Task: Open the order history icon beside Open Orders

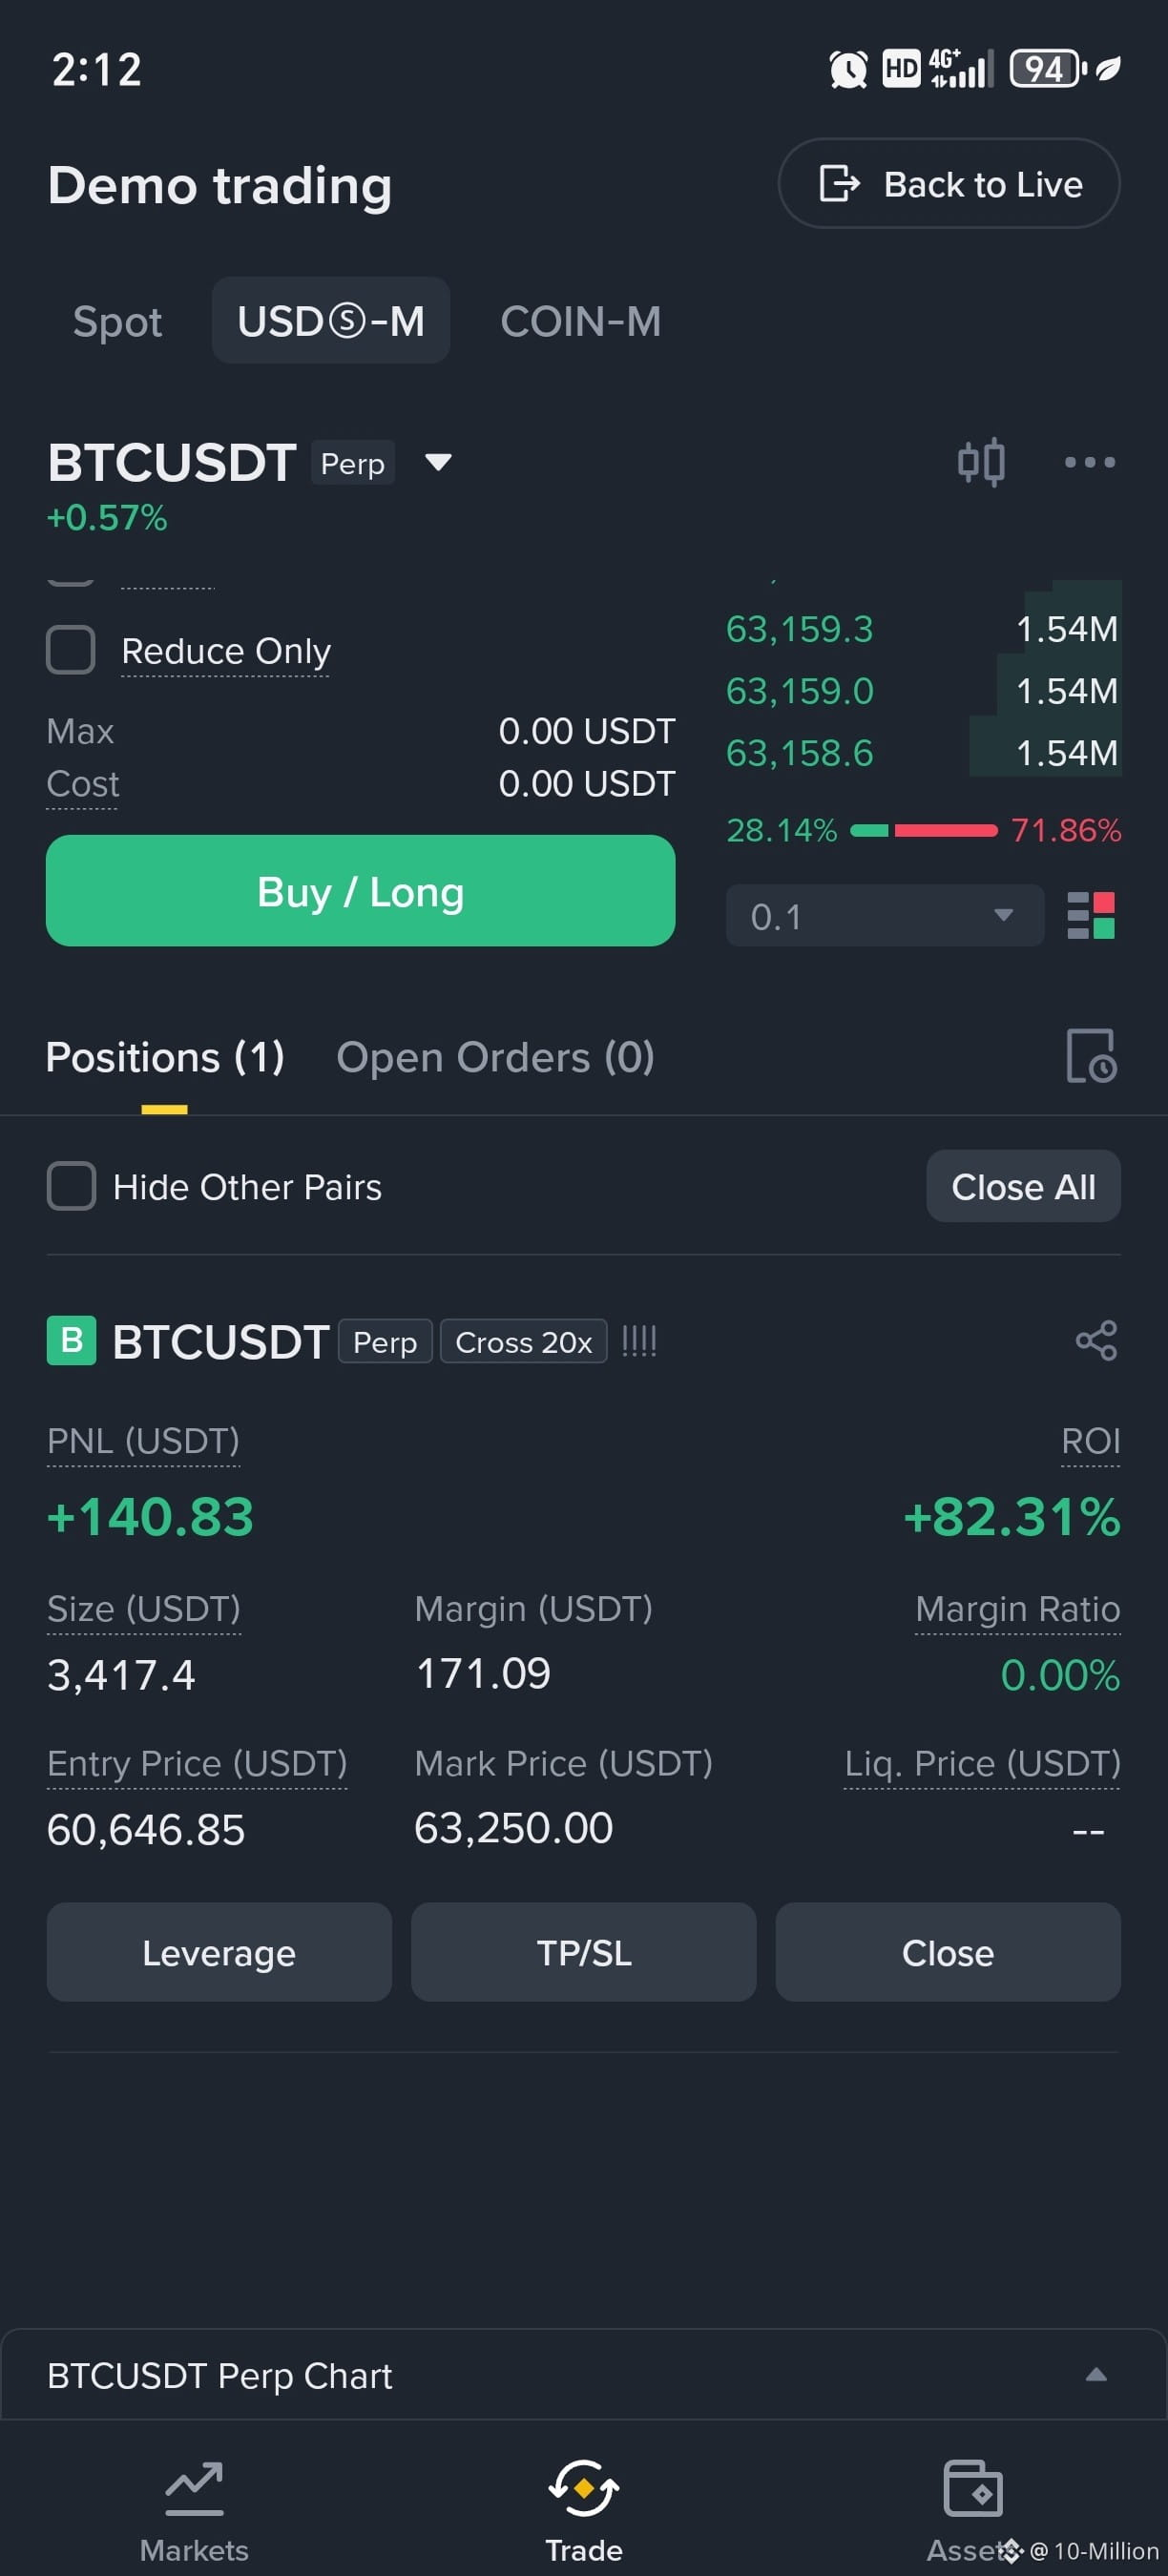Action: coord(1090,1056)
